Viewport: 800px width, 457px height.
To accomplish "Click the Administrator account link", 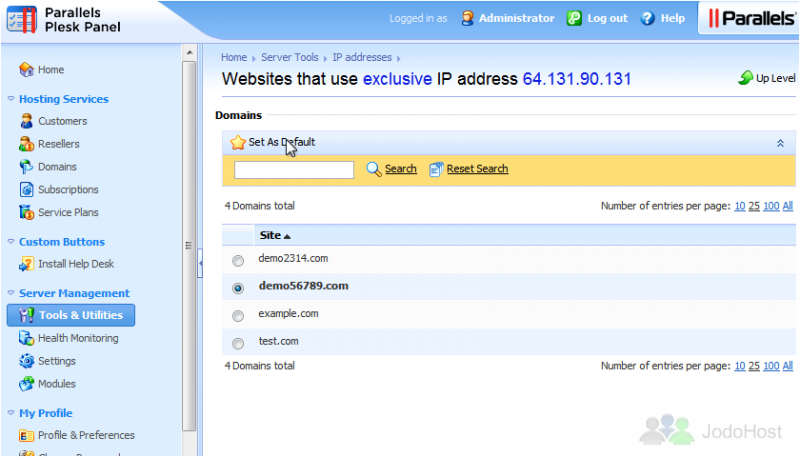I will pos(516,18).
